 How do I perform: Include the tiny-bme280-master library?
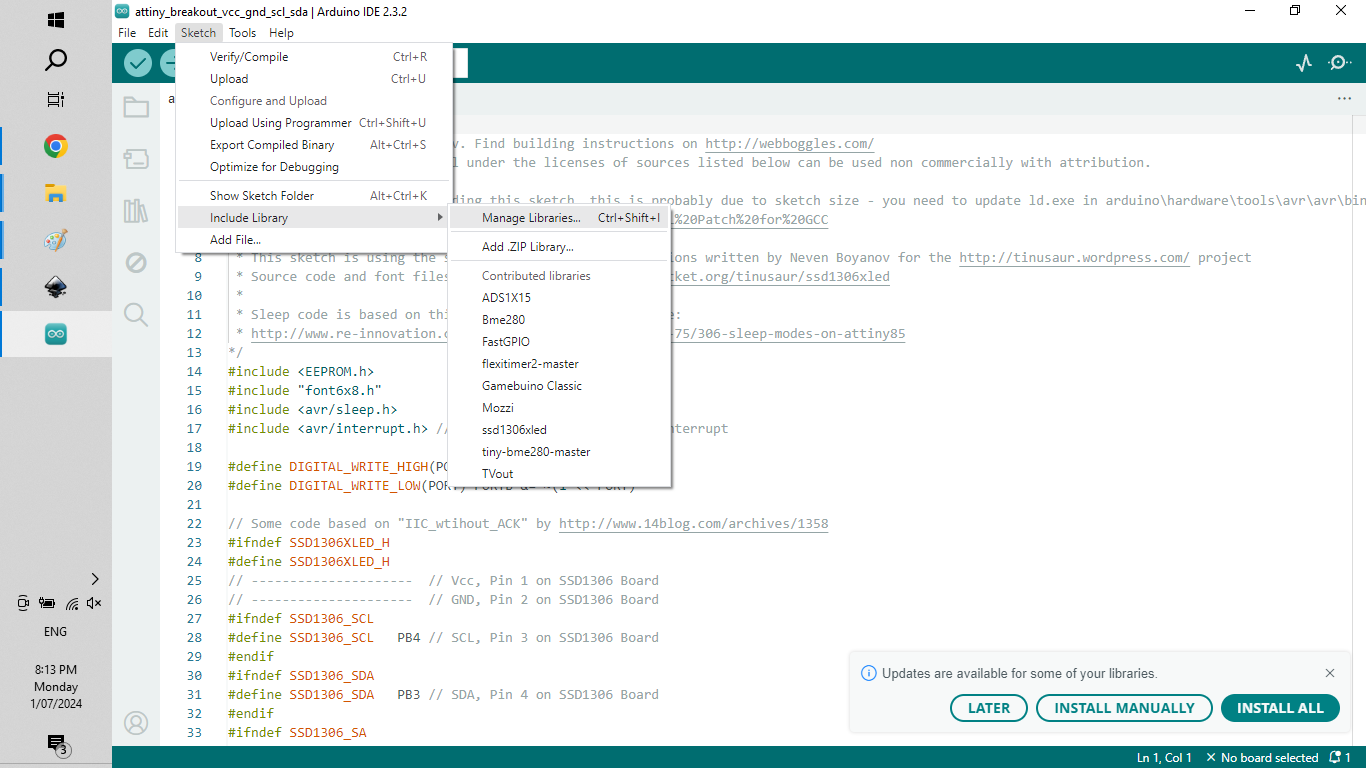559,452
